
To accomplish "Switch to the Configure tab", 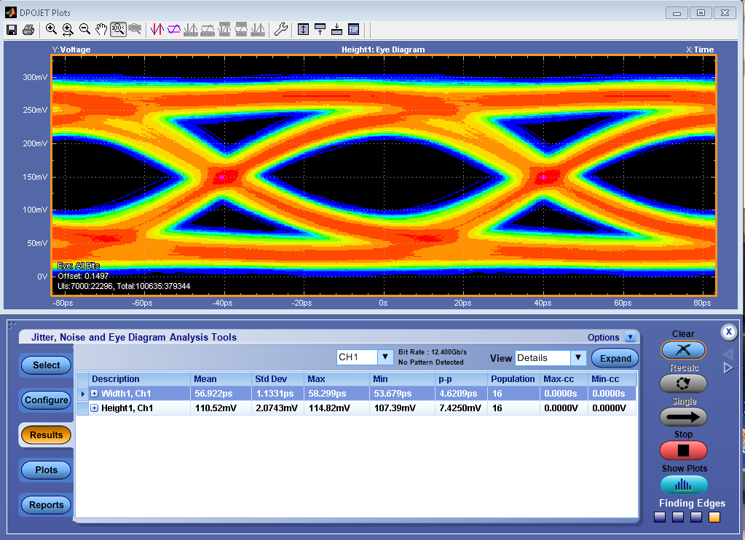I will 46,400.
